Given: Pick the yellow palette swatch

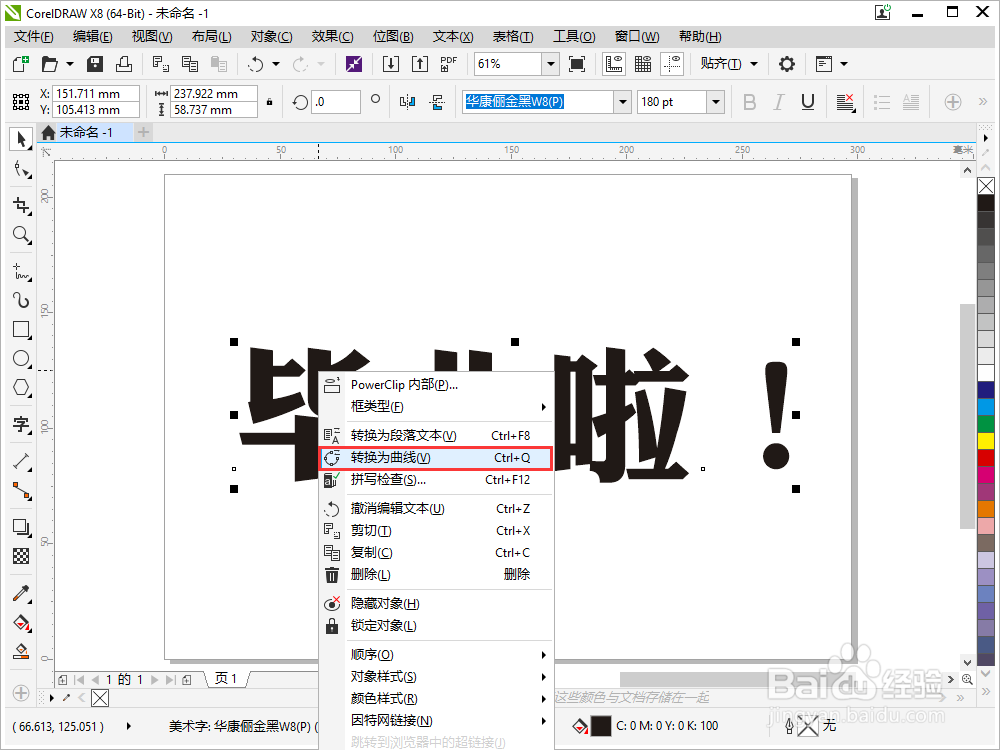Looking at the screenshot, I should pyautogui.click(x=986, y=440).
